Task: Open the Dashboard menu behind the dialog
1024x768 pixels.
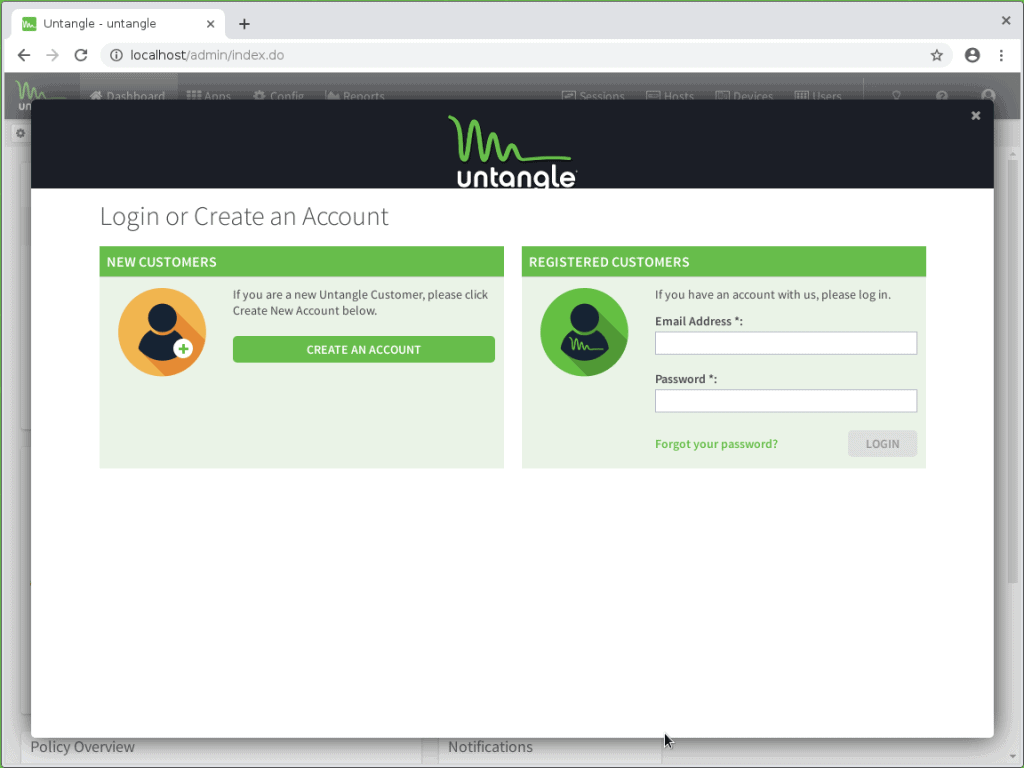Action: click(x=128, y=96)
